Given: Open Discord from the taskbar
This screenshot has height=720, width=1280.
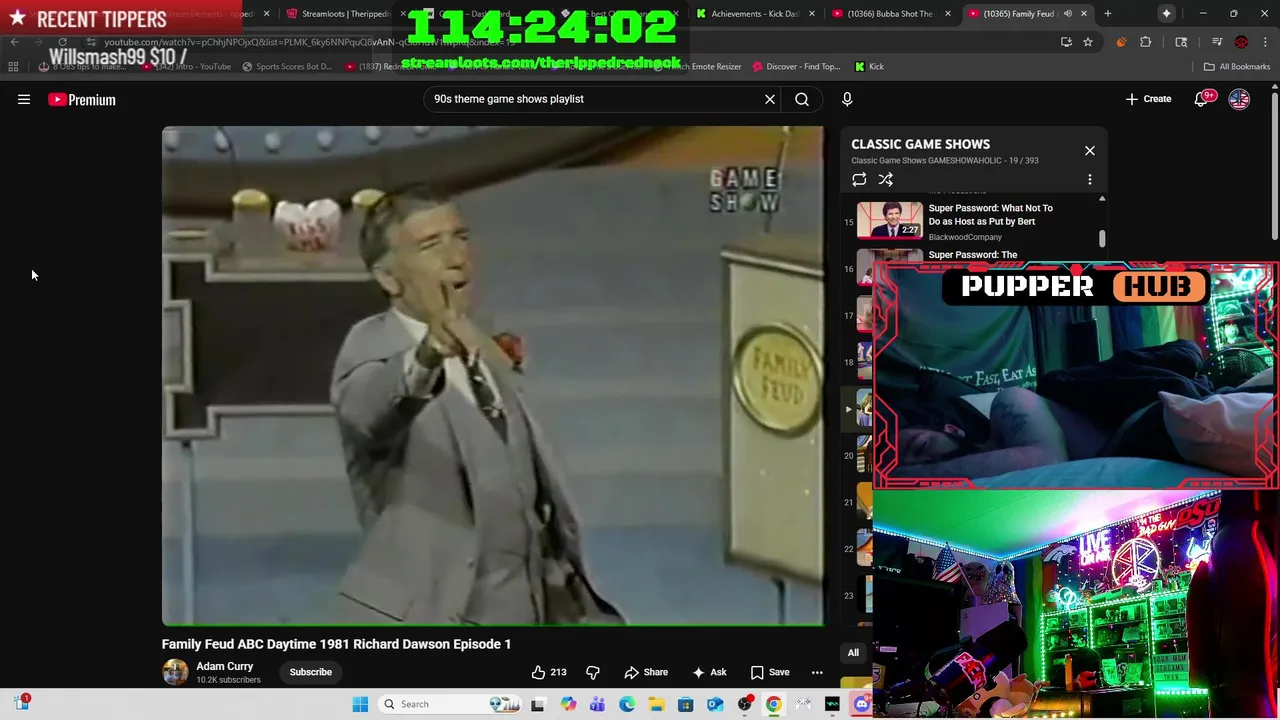Looking at the screenshot, I should pyautogui.click(x=862, y=704).
